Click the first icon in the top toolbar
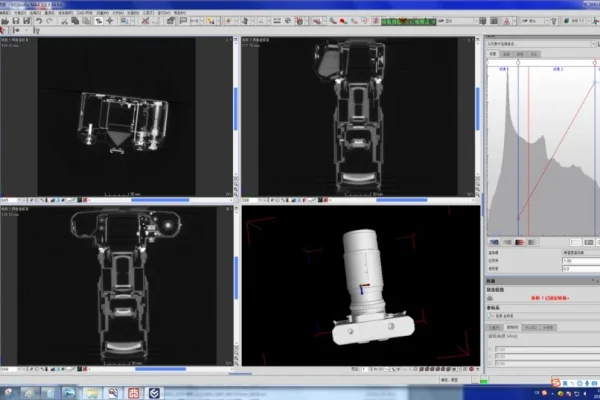This screenshot has width=600, height=400. [5, 20]
